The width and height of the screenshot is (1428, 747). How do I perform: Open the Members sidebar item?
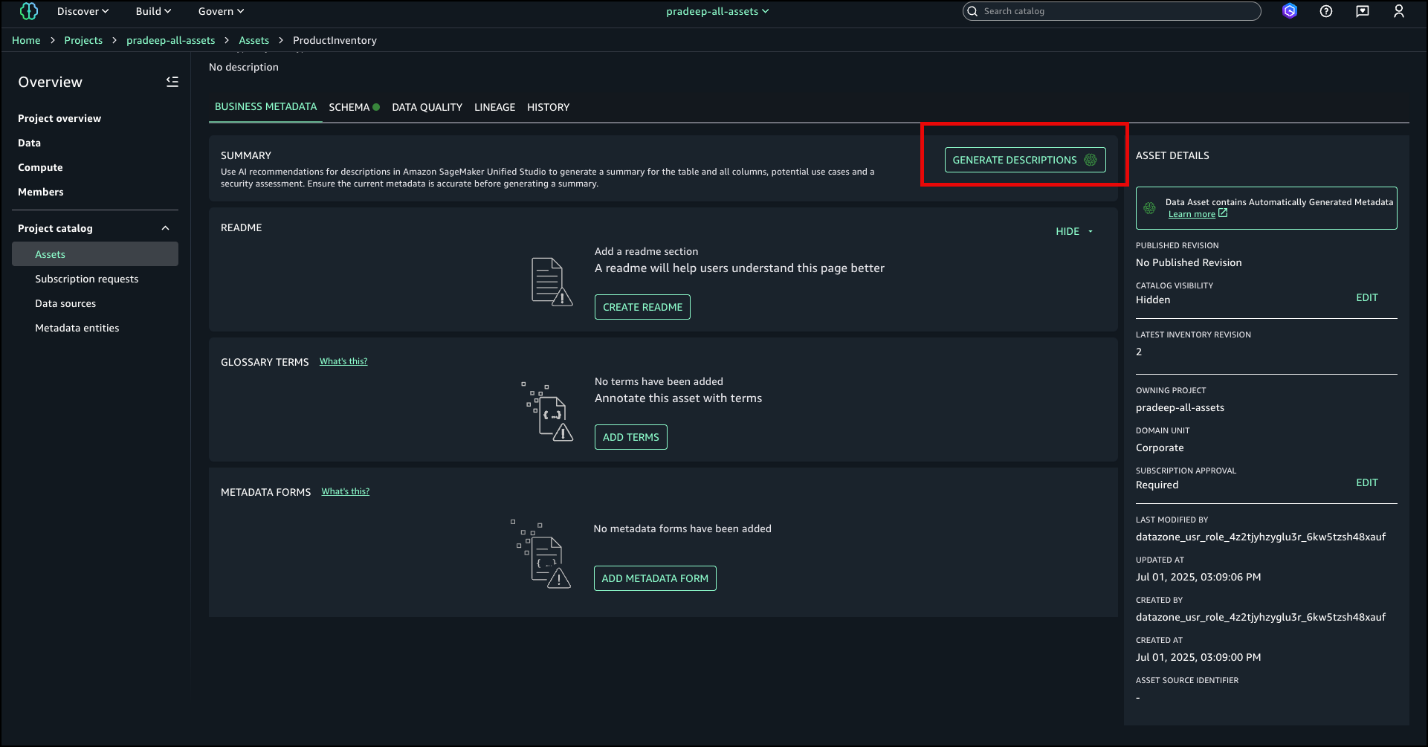point(41,192)
